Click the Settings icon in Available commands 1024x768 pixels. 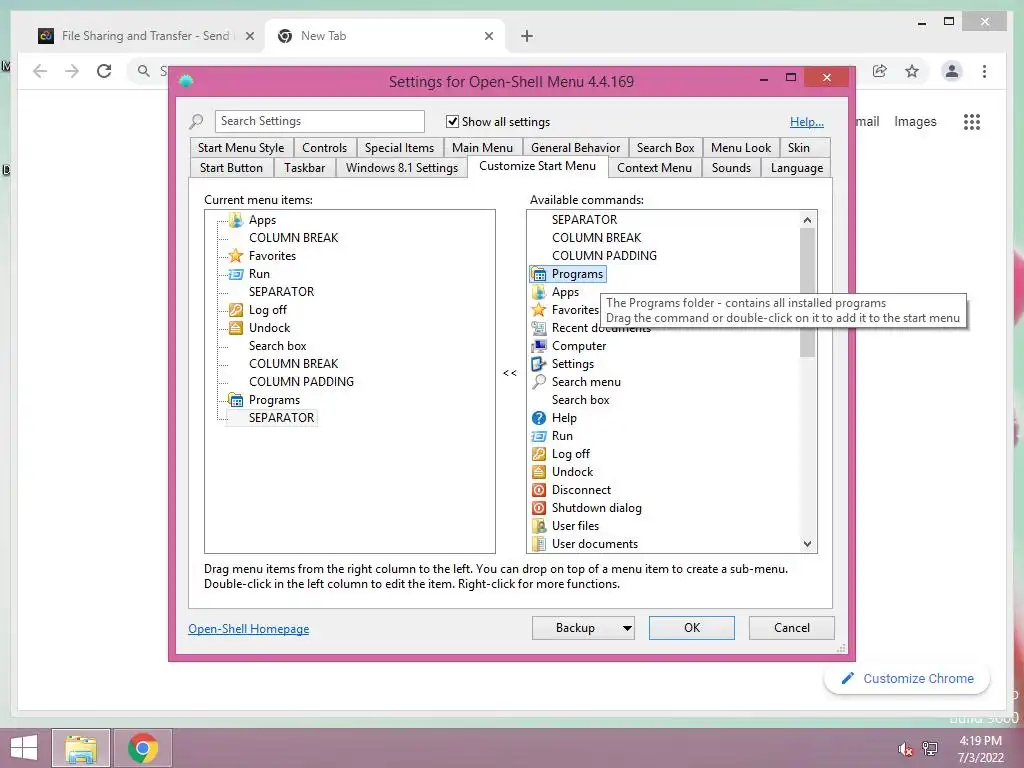point(539,364)
